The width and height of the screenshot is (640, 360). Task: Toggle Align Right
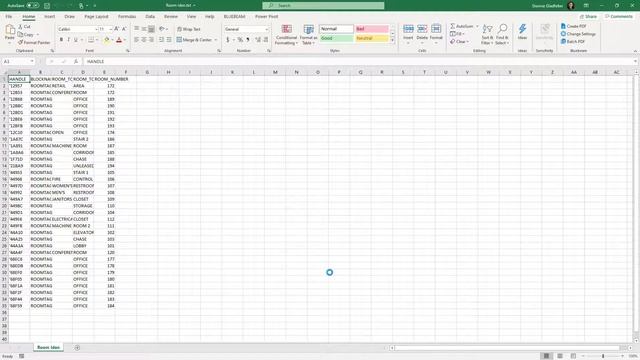click(151, 40)
